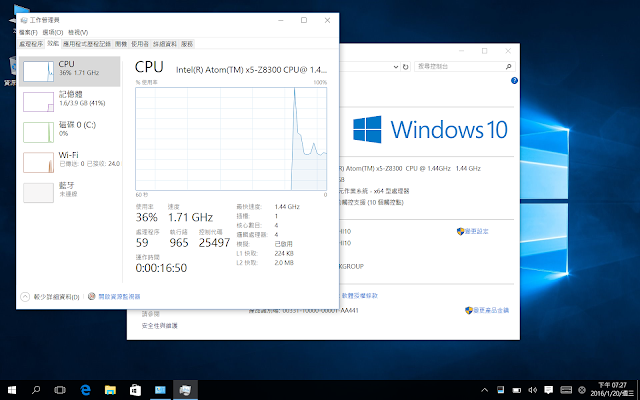Select the 藍牙 Bluetooth item in sidebar

[69, 193]
